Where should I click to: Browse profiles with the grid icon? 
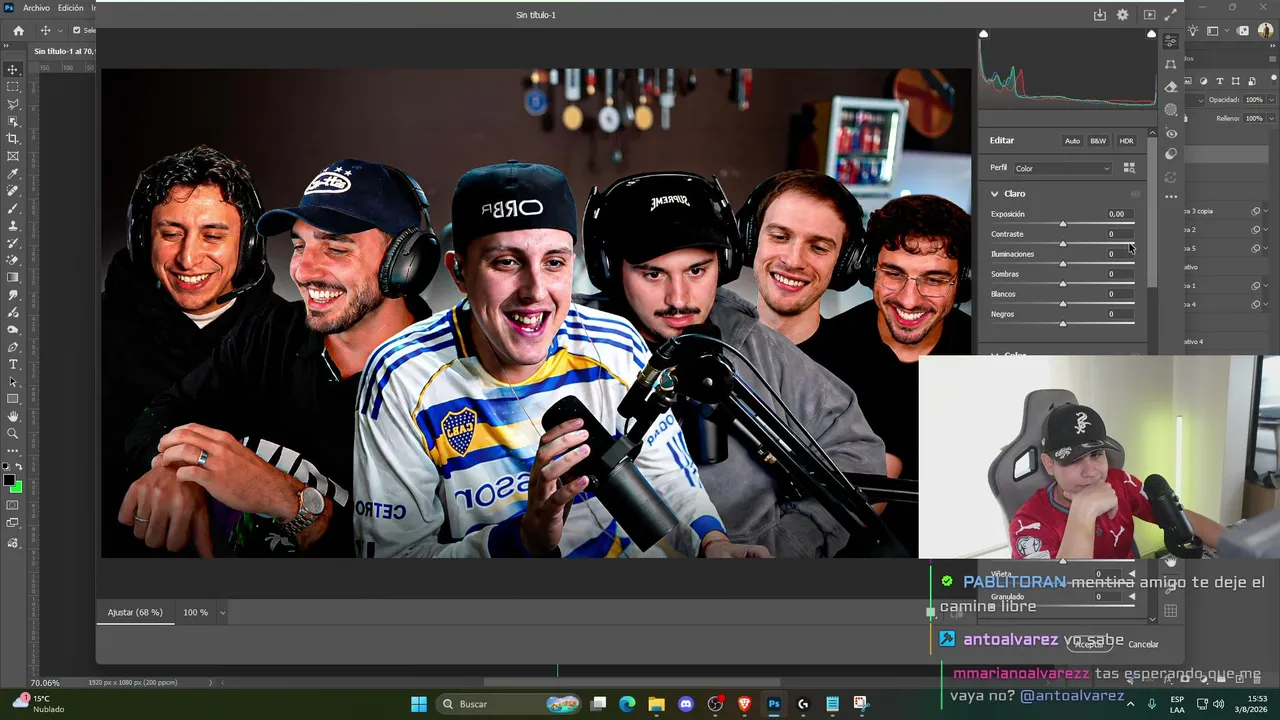[1129, 168]
